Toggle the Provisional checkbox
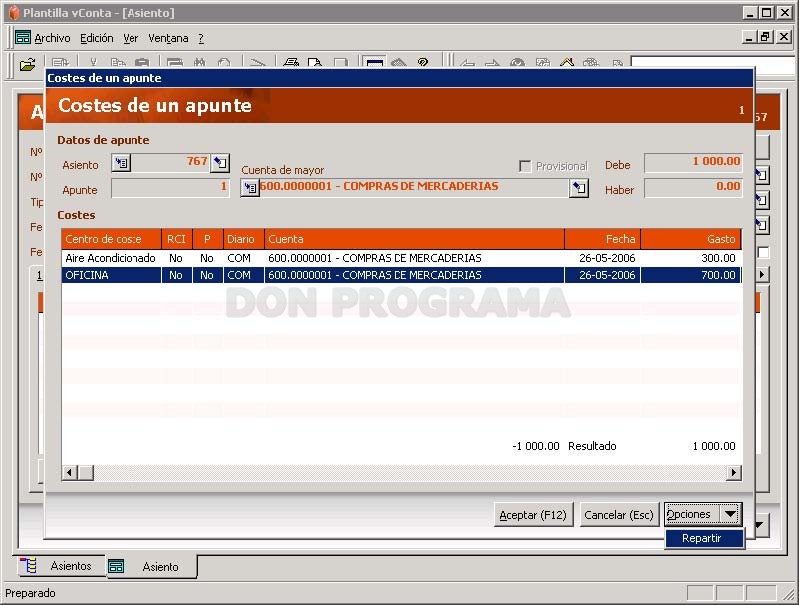Viewport: 799px width, 605px height. click(524, 166)
